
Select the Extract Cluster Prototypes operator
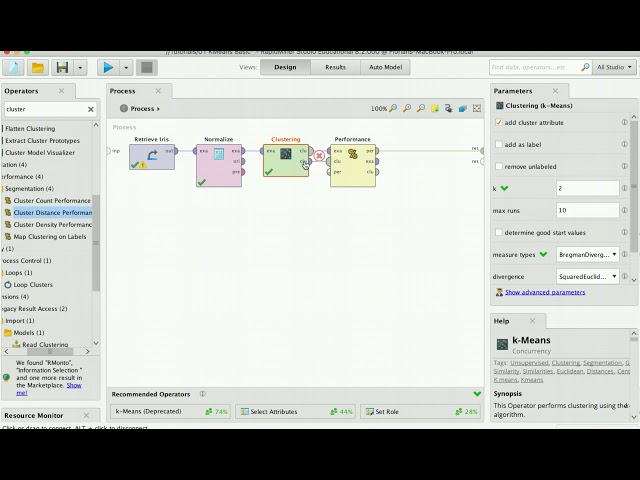[42, 140]
